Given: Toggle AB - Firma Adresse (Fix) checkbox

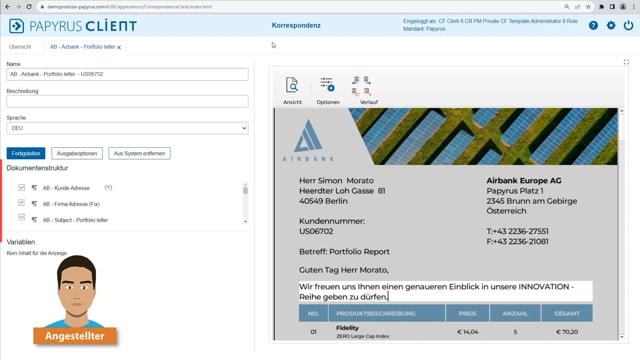Looking at the screenshot, I should [x=22, y=203].
